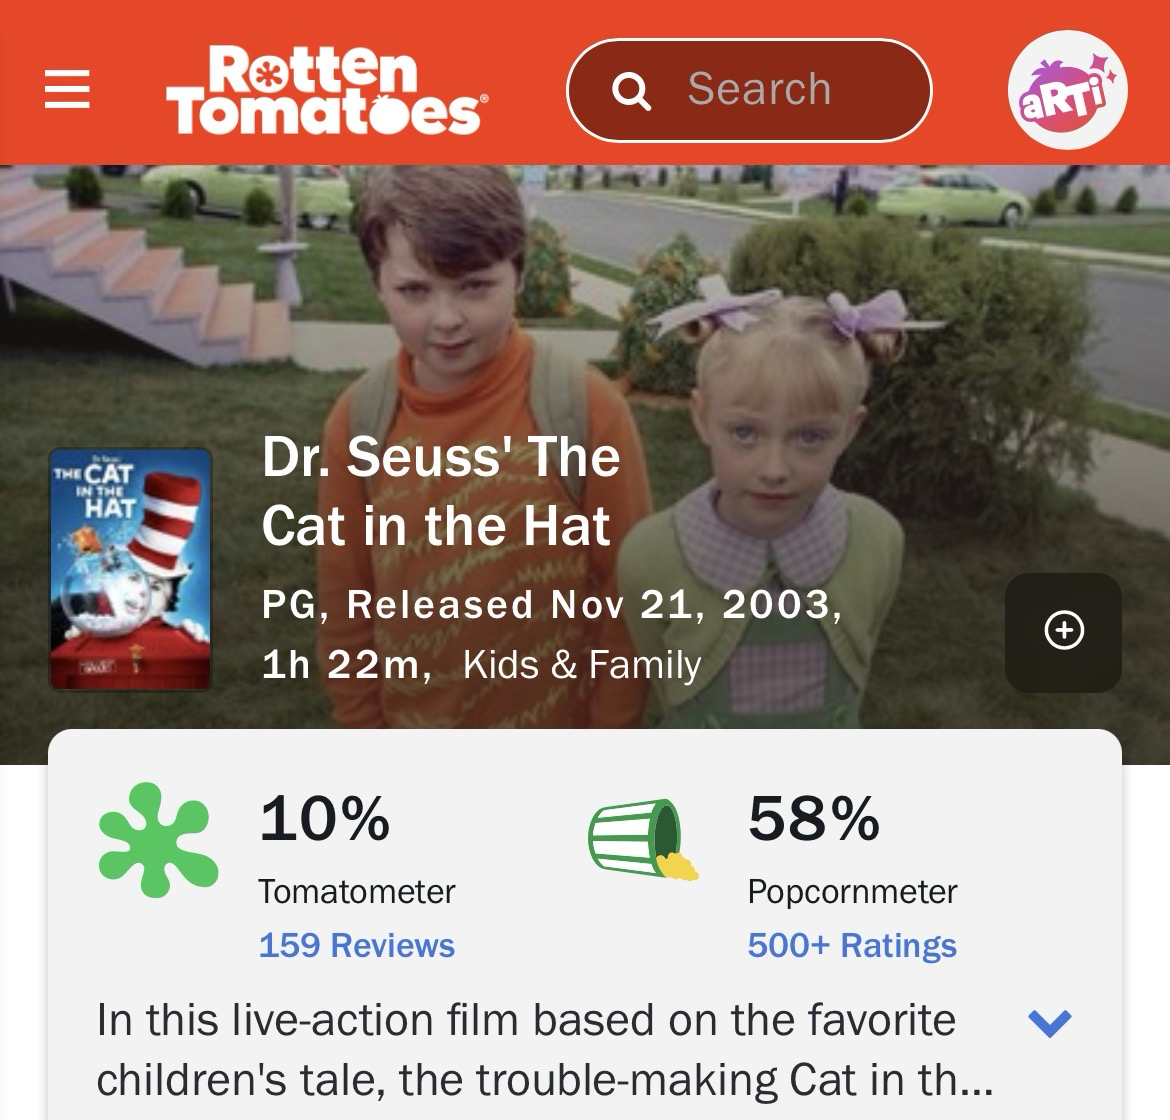Select the Kids & Family genre
Screen dimensions: 1170x1120
[x=582, y=665]
